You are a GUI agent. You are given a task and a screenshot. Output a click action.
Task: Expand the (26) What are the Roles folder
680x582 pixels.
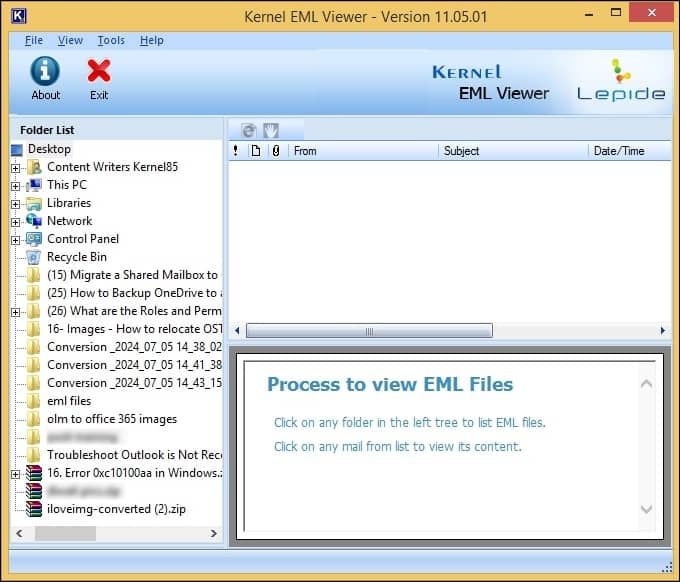[x=16, y=312]
